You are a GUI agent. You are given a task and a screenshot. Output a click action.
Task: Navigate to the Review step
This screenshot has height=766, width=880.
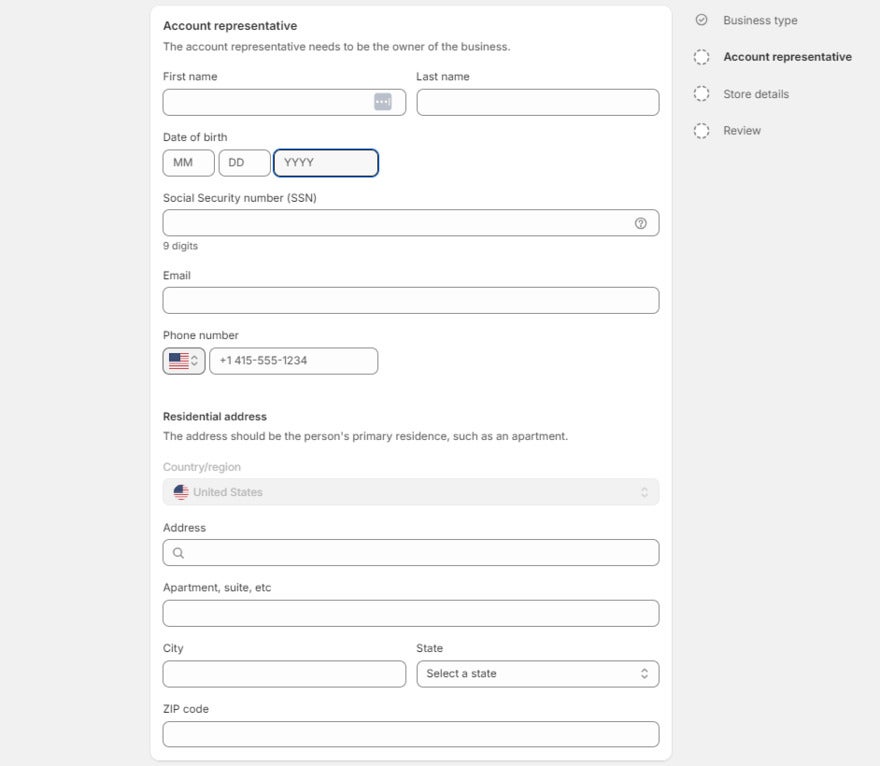point(741,130)
